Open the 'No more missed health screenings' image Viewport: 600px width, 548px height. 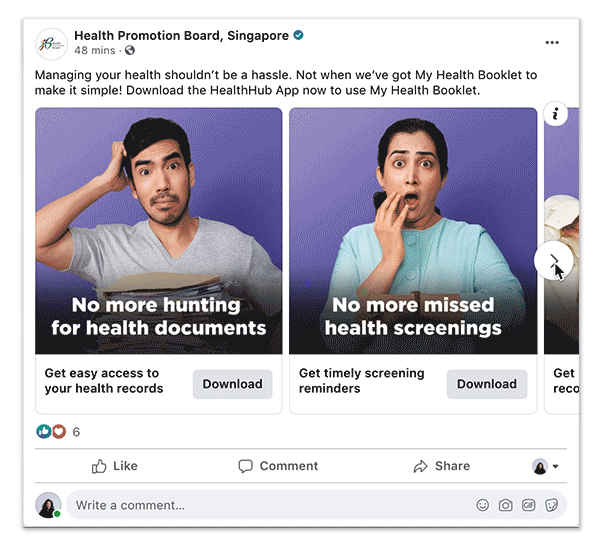pos(413,231)
